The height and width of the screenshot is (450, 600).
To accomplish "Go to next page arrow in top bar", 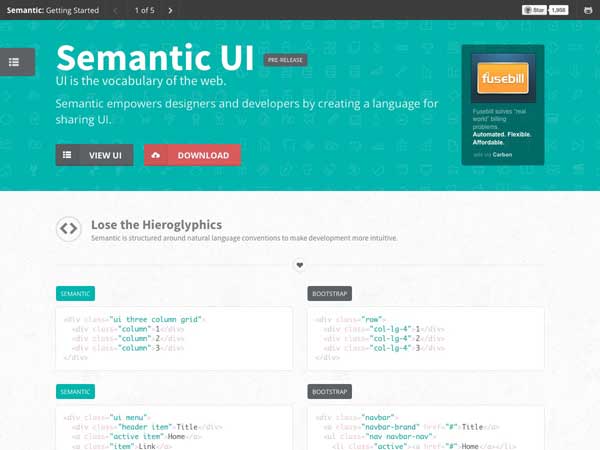I will coord(170,10).
